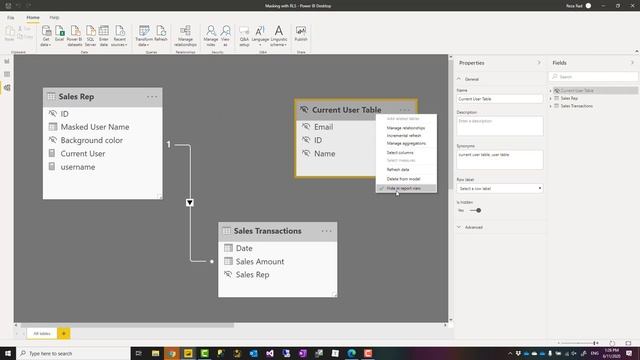Open Task View on taskbar
Viewport: 640px width, 360px height.
click(138, 353)
